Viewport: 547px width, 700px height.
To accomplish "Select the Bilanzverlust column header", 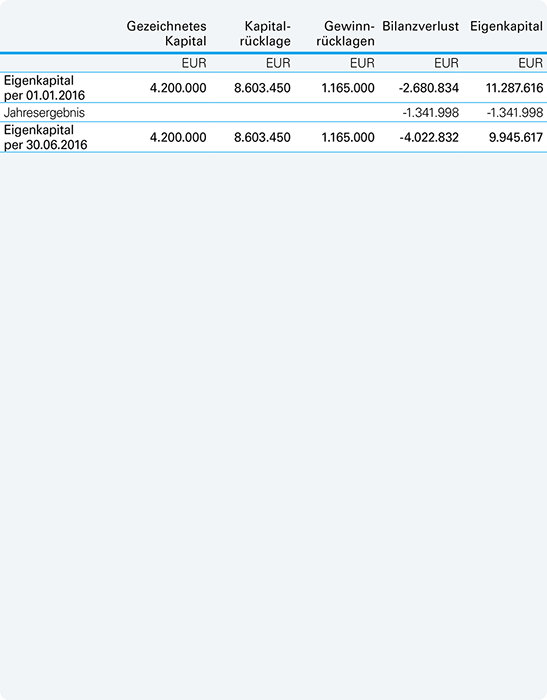I will [420, 26].
